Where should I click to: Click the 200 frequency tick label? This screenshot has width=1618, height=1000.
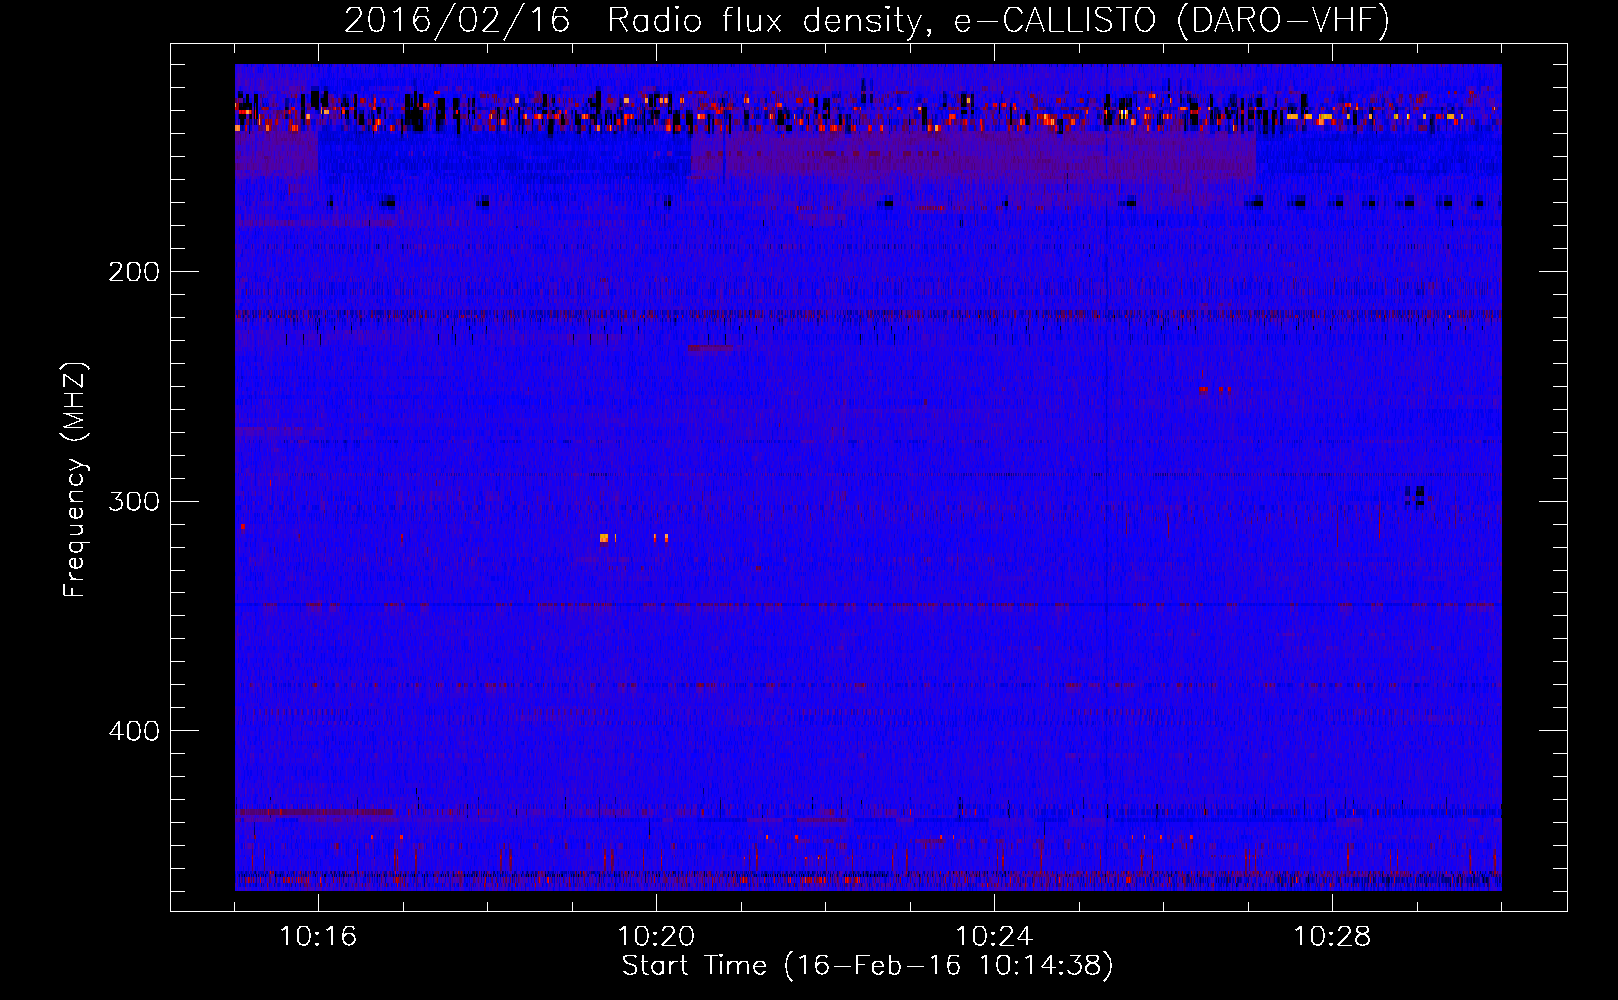tap(134, 272)
